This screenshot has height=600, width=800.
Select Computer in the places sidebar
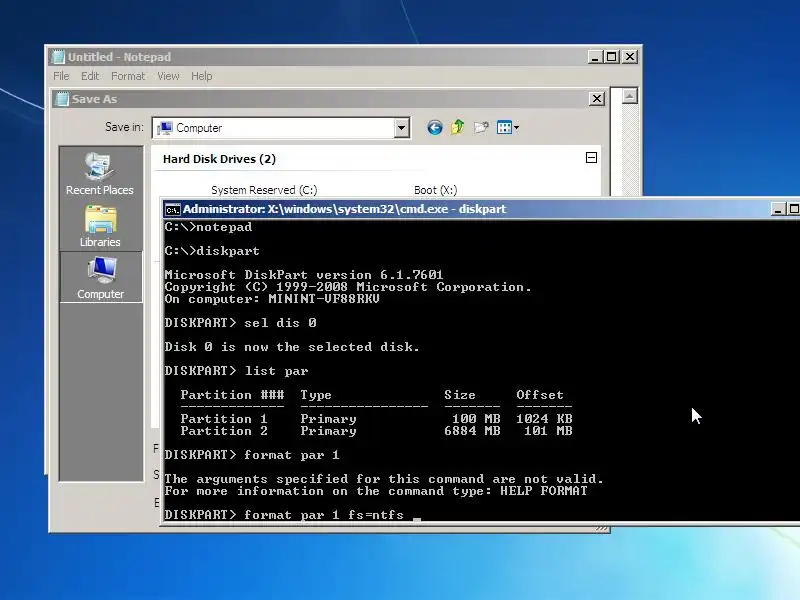point(101,277)
